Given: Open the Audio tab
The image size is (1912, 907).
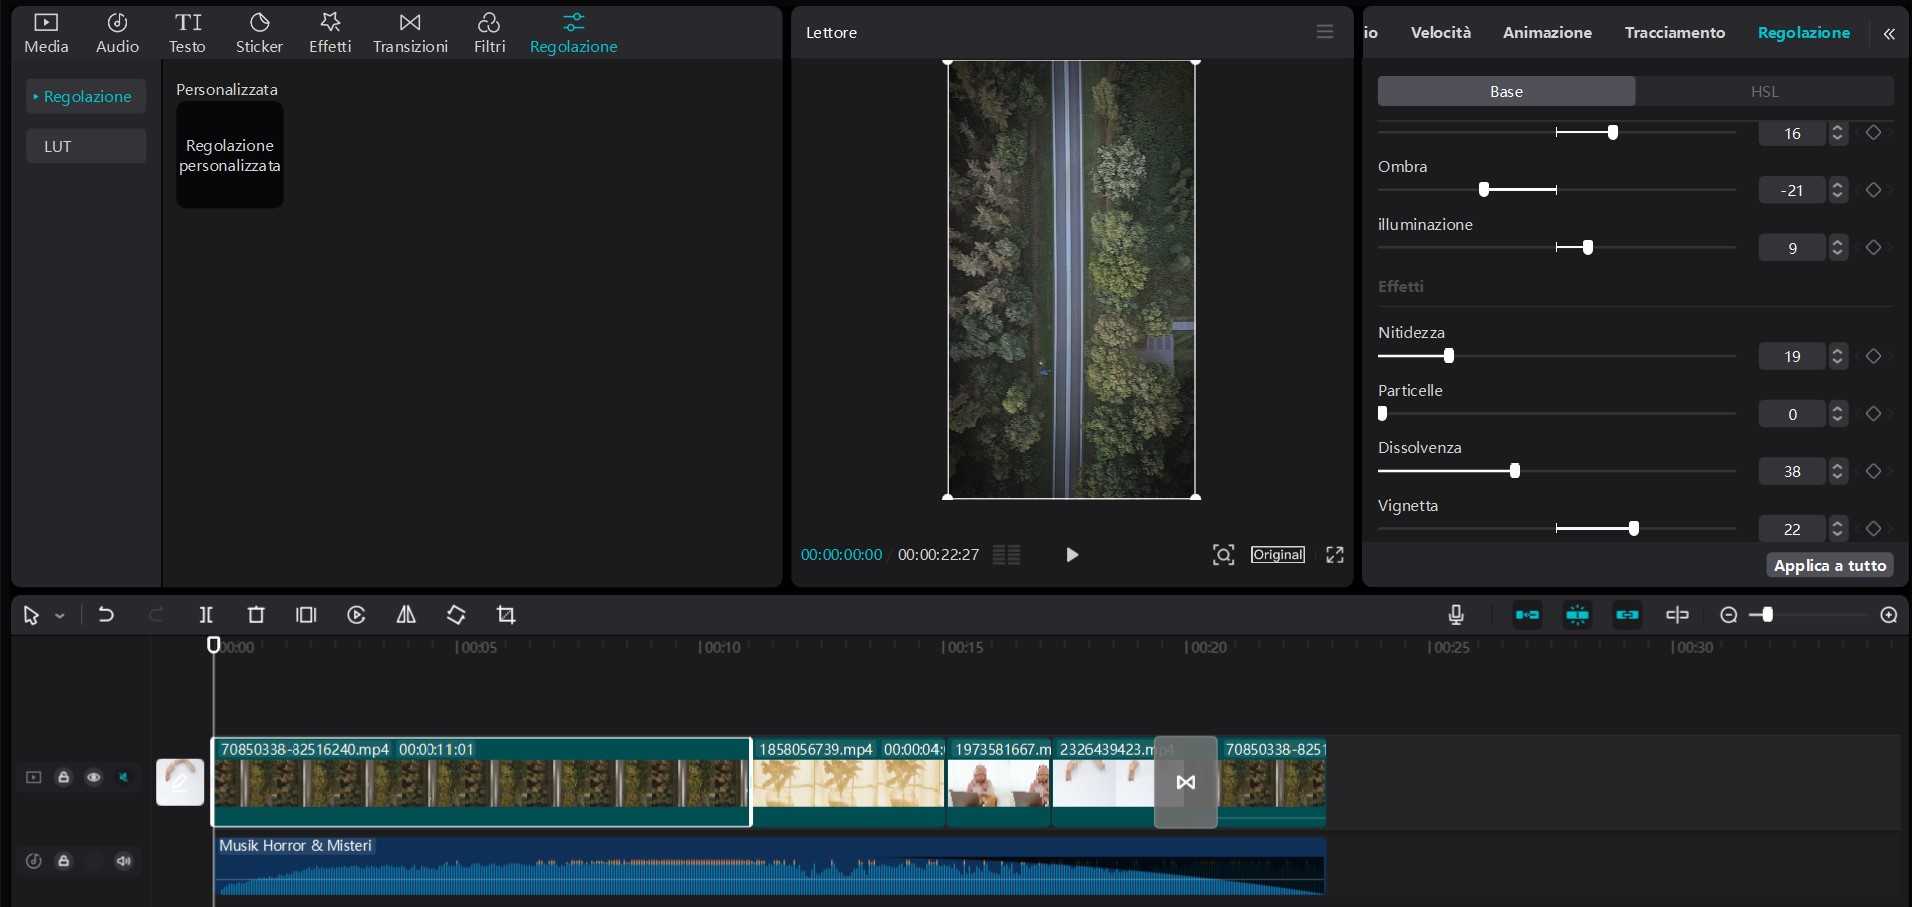Looking at the screenshot, I should coord(117,33).
